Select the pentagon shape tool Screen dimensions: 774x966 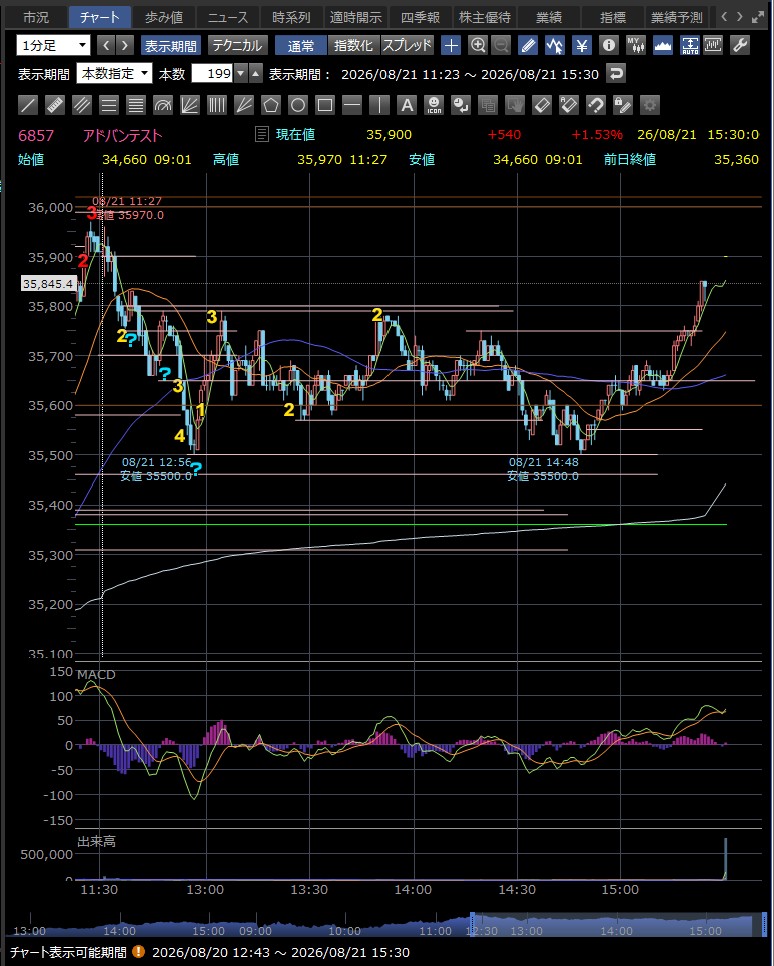click(x=271, y=105)
